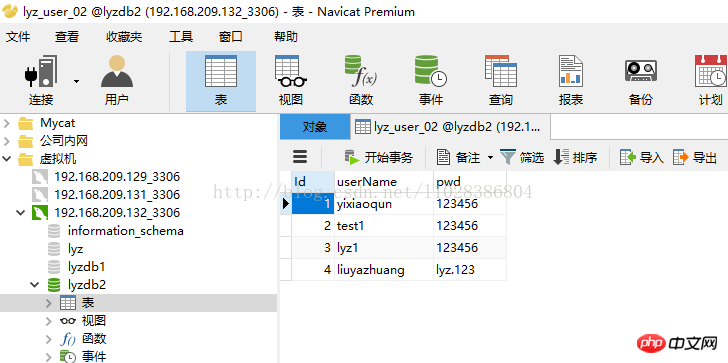Screen dimensions: 728x363
Task: Open the 报表 (Report) toolbar icon
Action: (571, 81)
